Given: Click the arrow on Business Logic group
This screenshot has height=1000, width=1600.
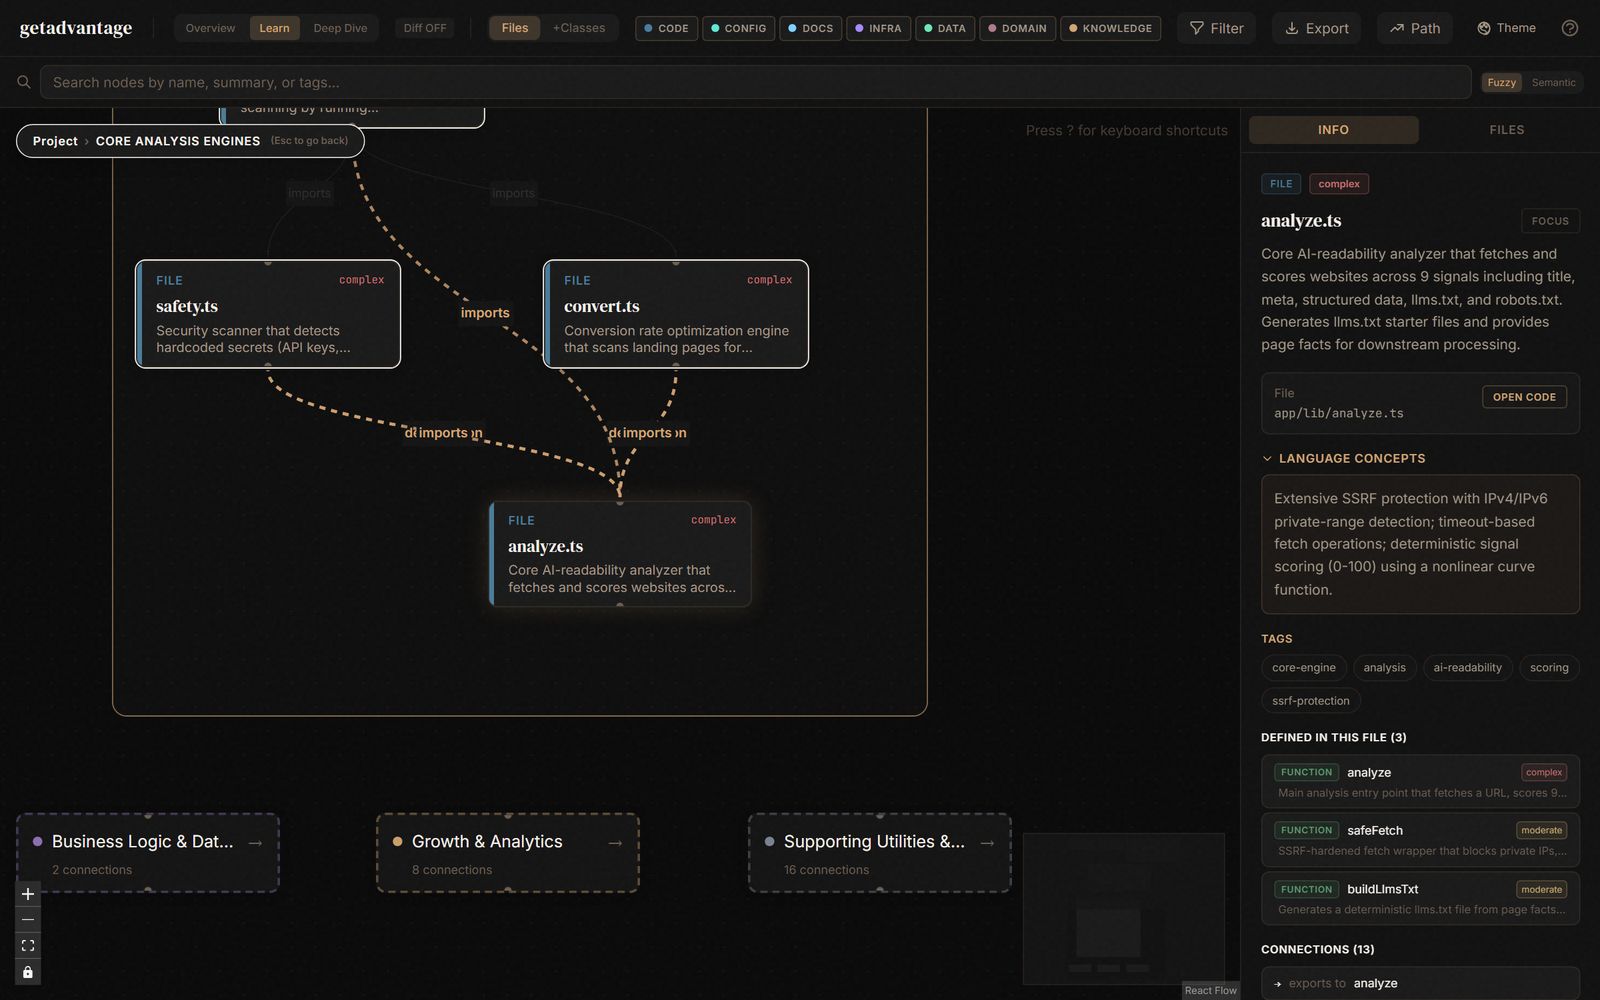Looking at the screenshot, I should [255, 843].
